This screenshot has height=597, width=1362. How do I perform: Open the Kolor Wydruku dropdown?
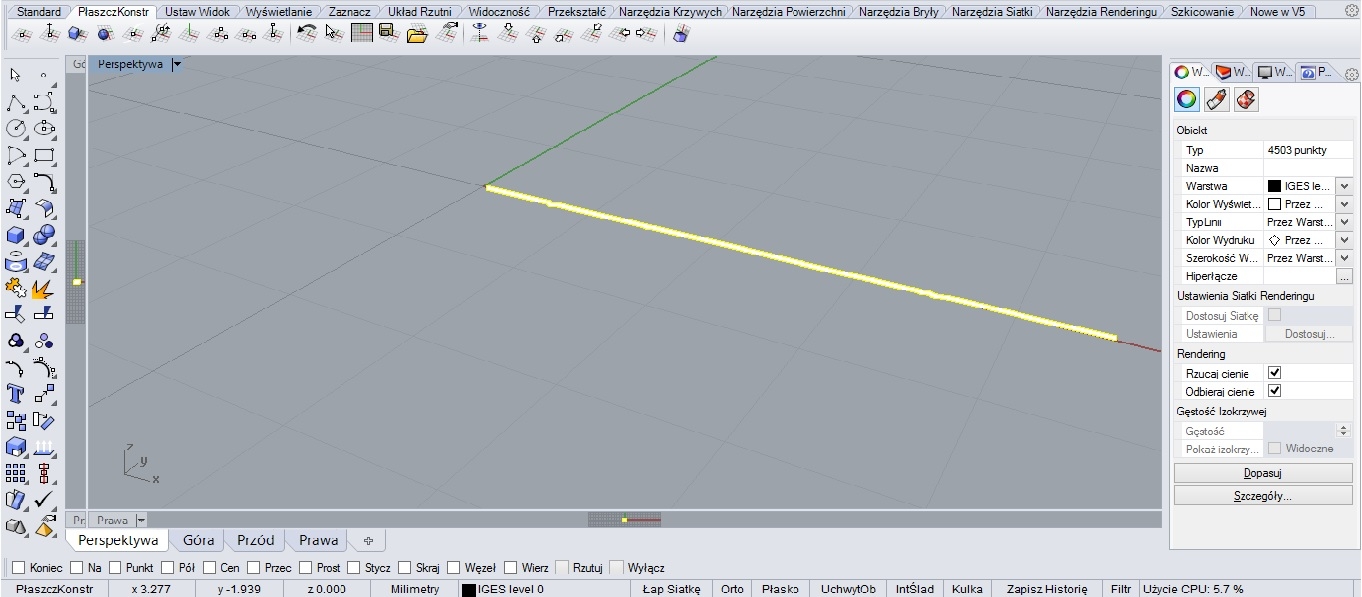pyautogui.click(x=1343, y=240)
